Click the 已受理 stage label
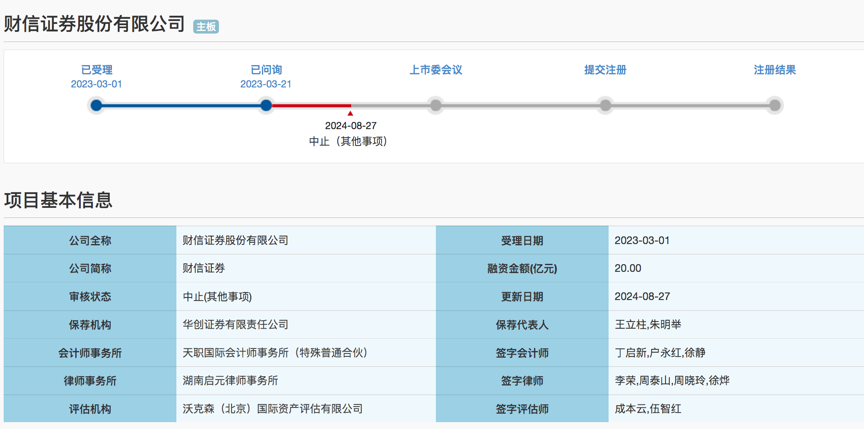 coord(96,70)
